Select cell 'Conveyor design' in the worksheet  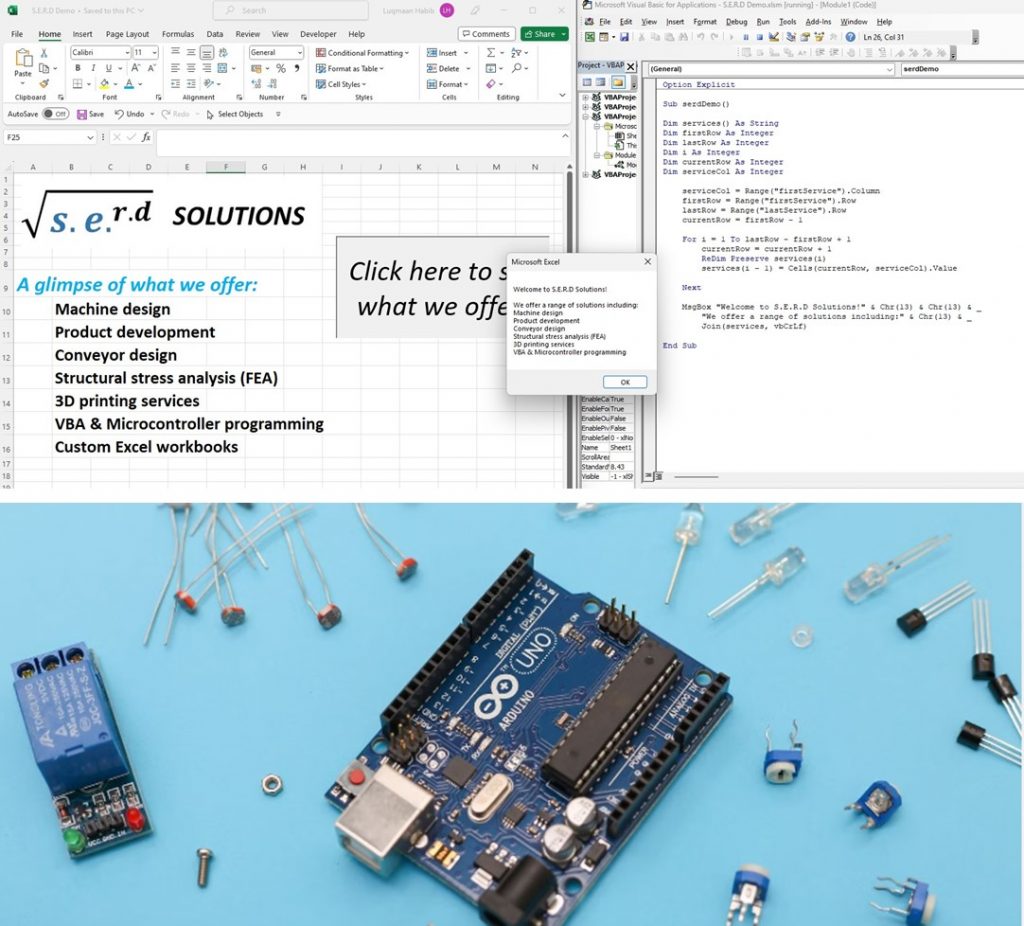116,355
